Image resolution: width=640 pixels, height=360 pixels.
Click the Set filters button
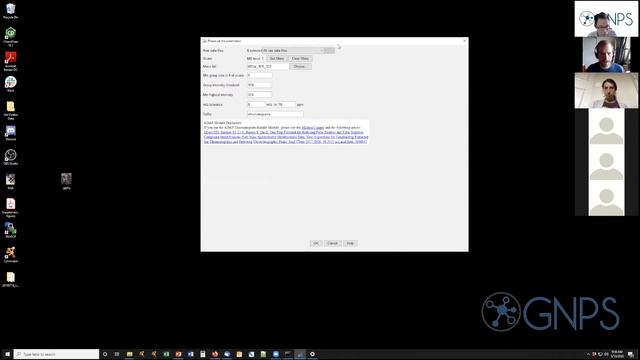(x=277, y=58)
